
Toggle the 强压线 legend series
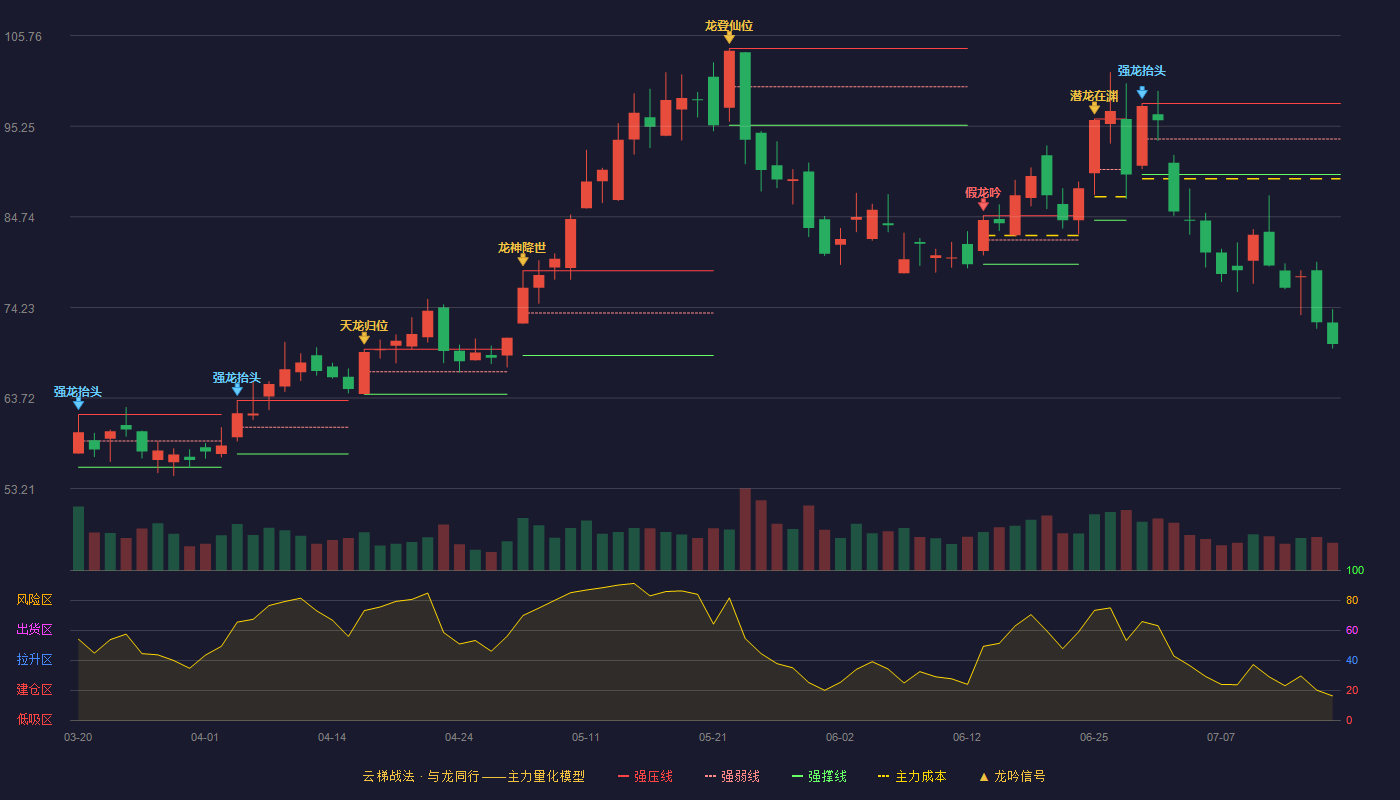coord(645,776)
